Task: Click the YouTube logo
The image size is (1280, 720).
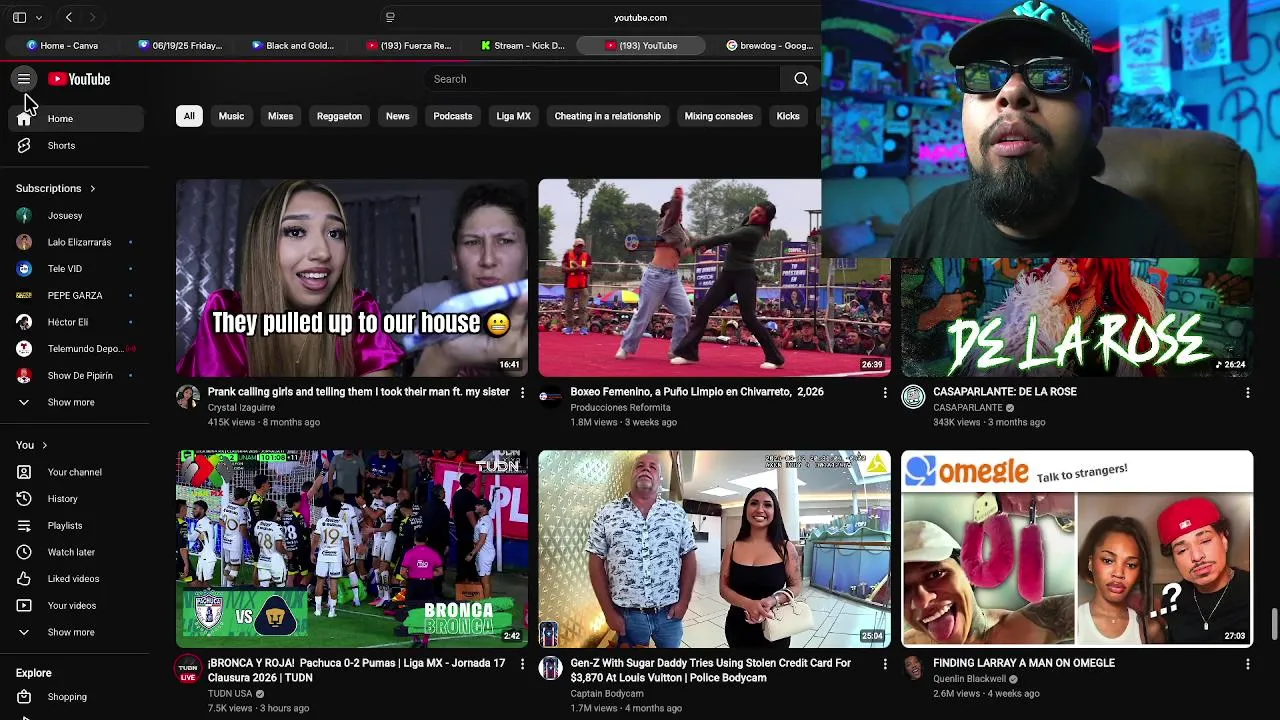Action: (x=79, y=79)
